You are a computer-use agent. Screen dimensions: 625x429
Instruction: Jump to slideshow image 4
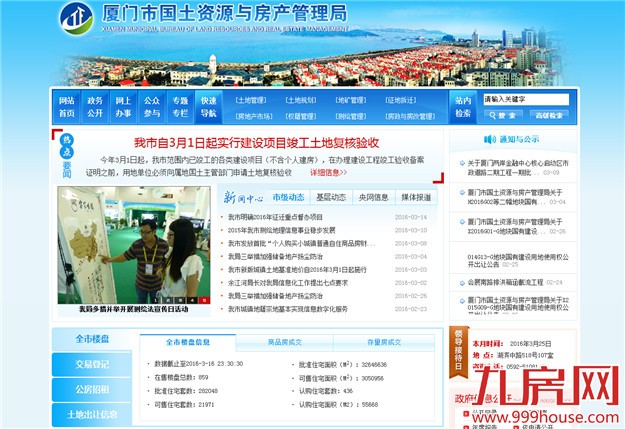(x=193, y=300)
